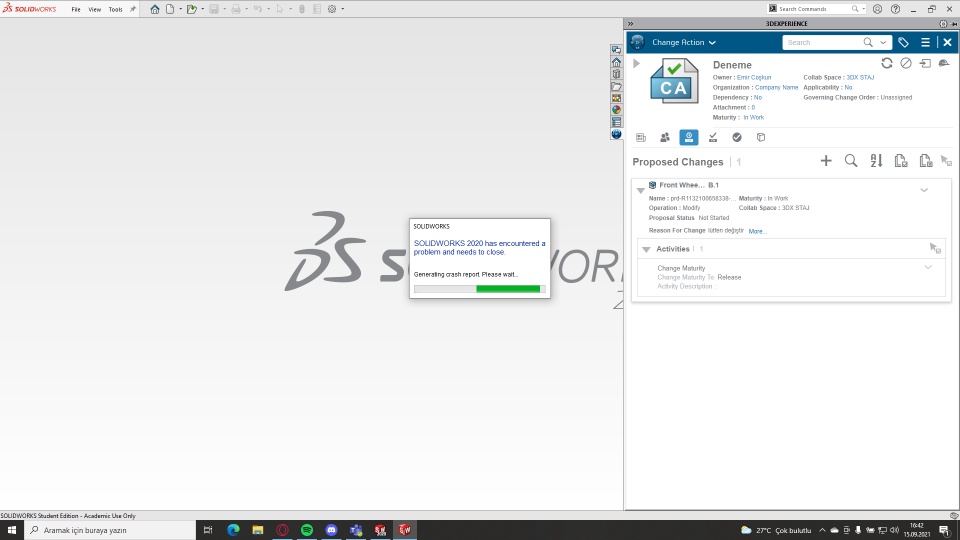Open the View menu

tap(94, 9)
